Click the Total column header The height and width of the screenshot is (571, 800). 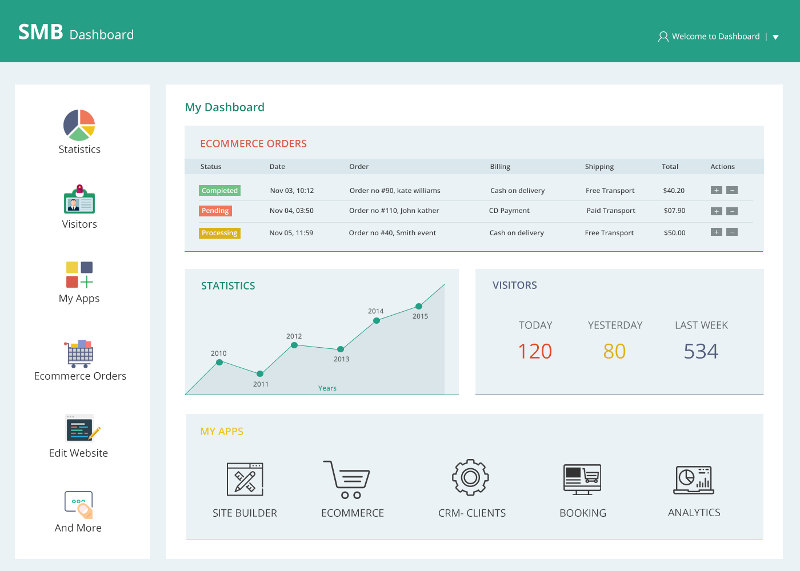[670, 166]
